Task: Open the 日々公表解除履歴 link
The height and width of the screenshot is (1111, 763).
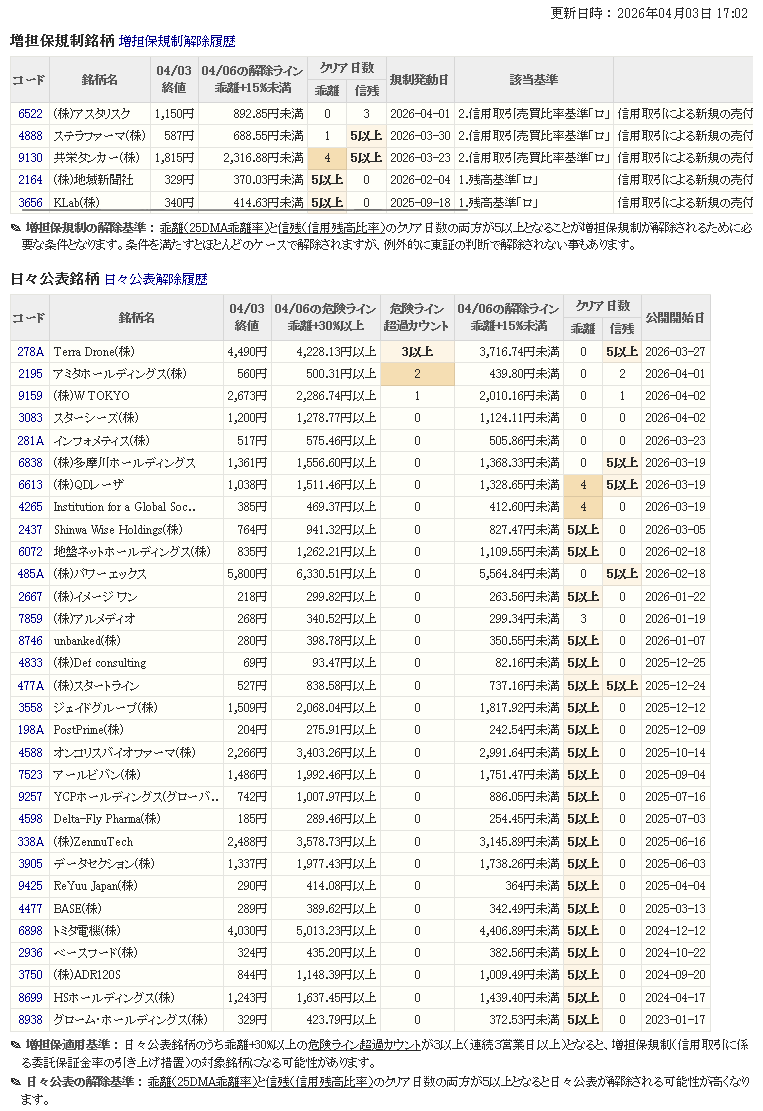Action: click(155, 280)
